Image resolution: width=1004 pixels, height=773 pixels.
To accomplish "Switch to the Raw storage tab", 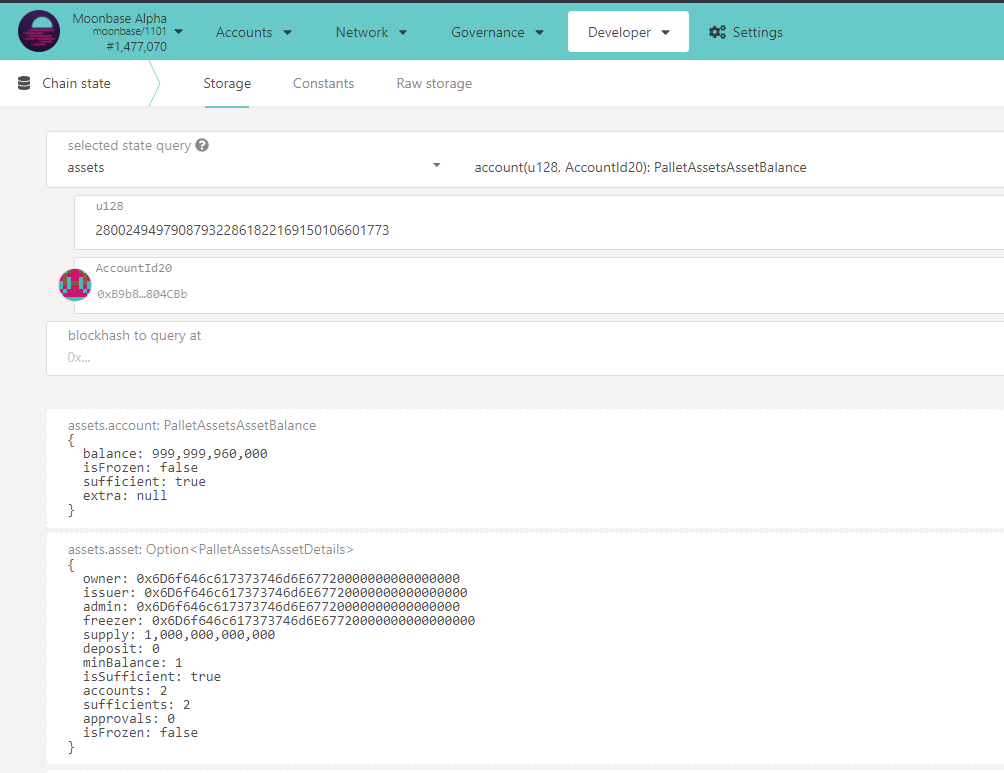I will coord(434,83).
